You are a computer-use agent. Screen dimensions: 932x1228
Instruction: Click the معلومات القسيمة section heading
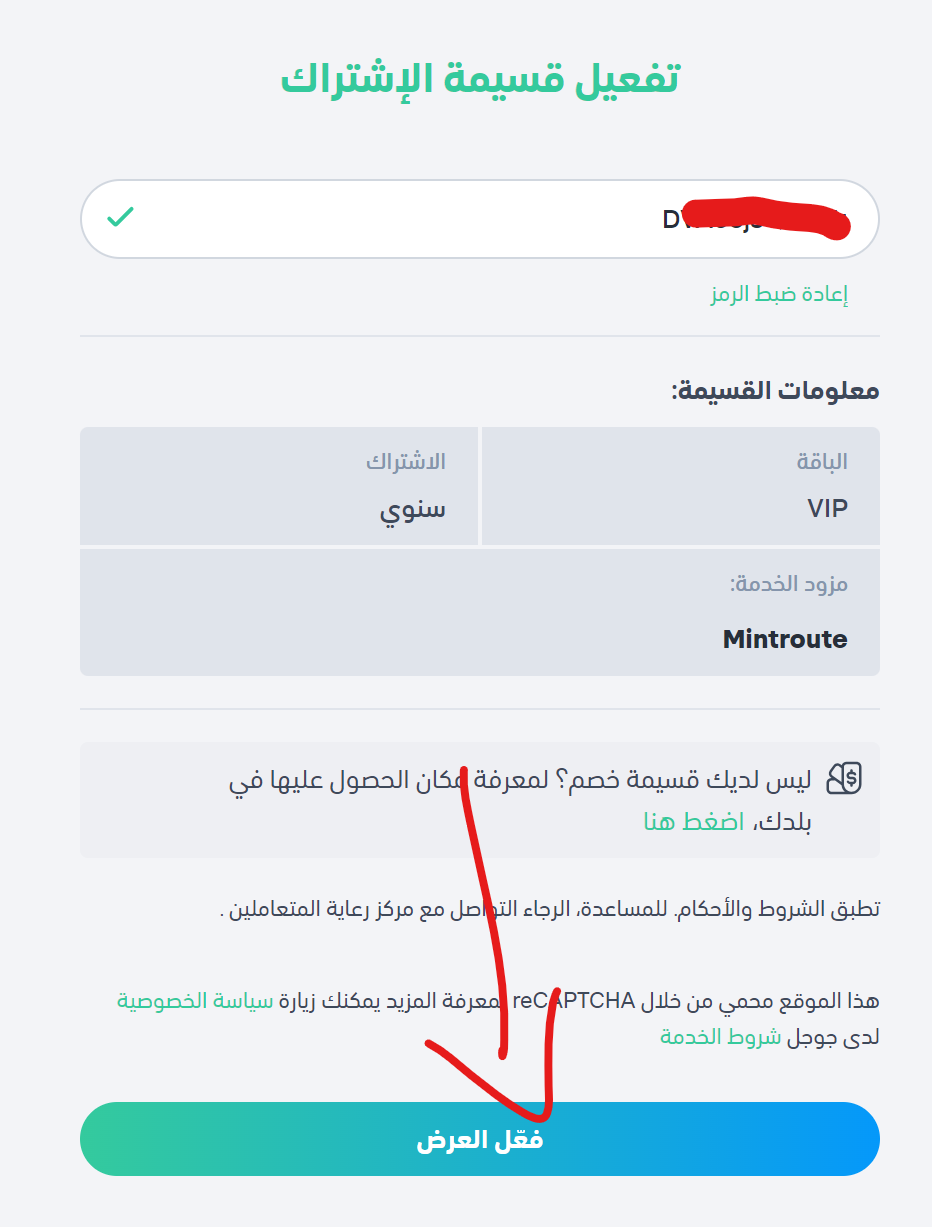[775, 390]
